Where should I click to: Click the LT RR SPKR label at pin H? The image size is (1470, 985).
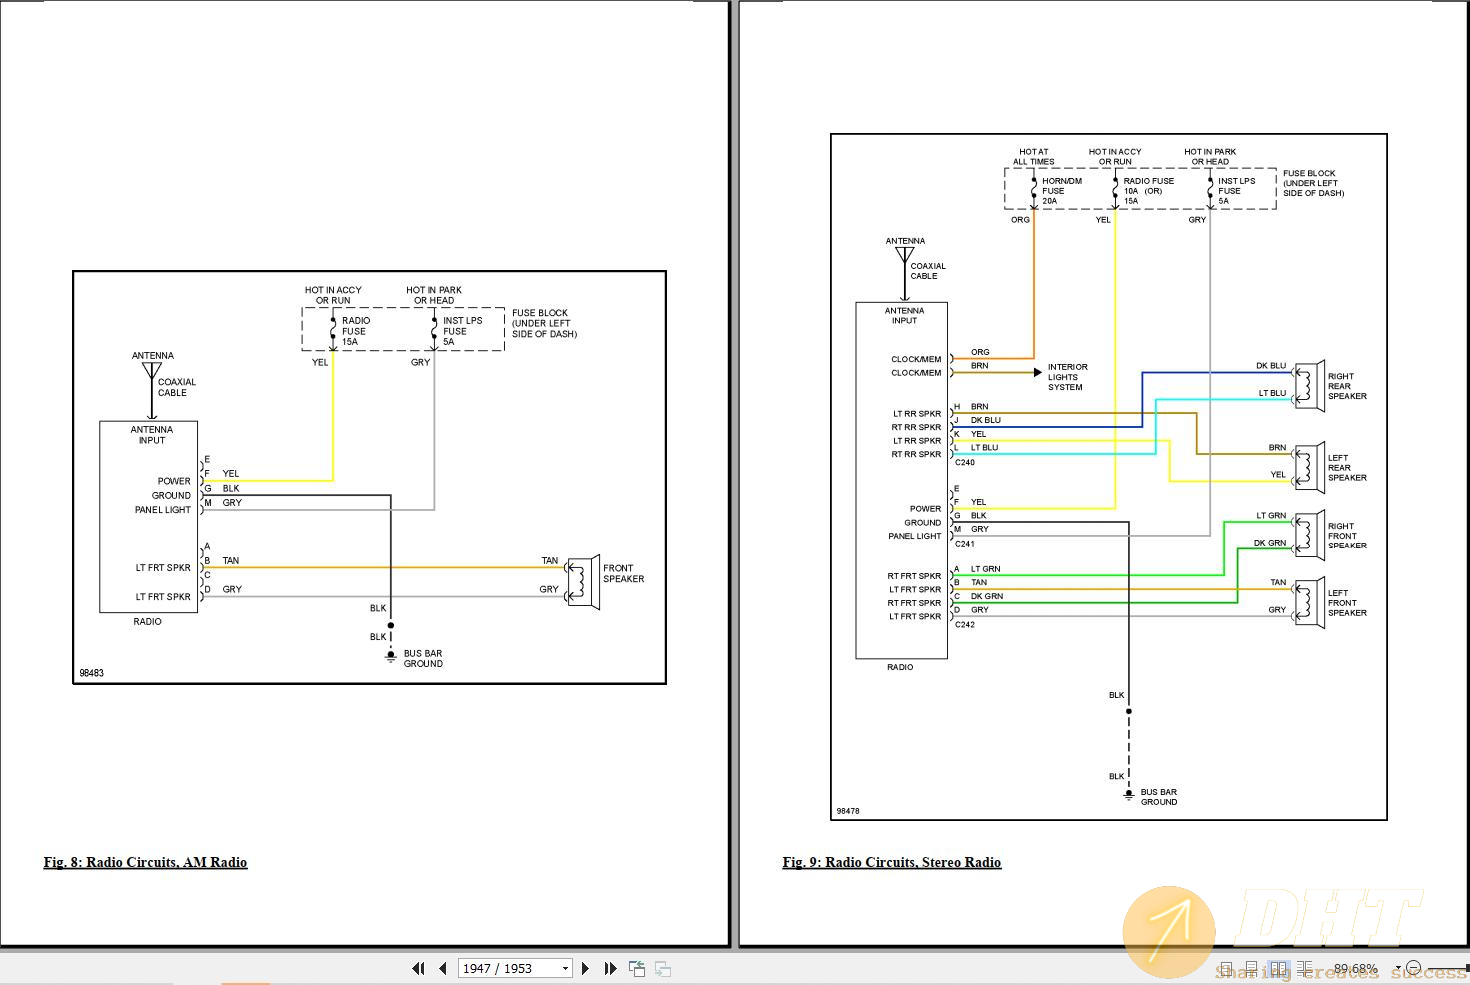point(916,414)
